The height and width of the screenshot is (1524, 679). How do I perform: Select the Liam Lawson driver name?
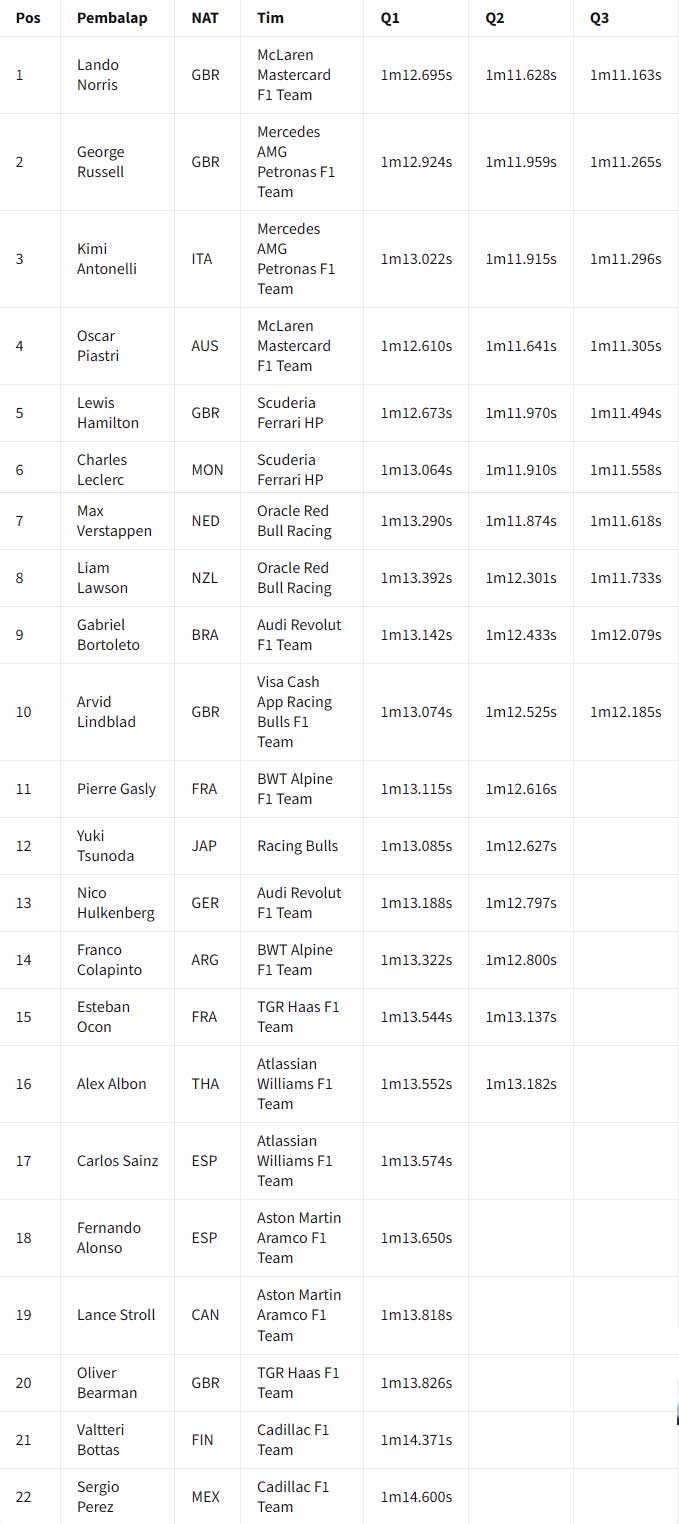102,578
